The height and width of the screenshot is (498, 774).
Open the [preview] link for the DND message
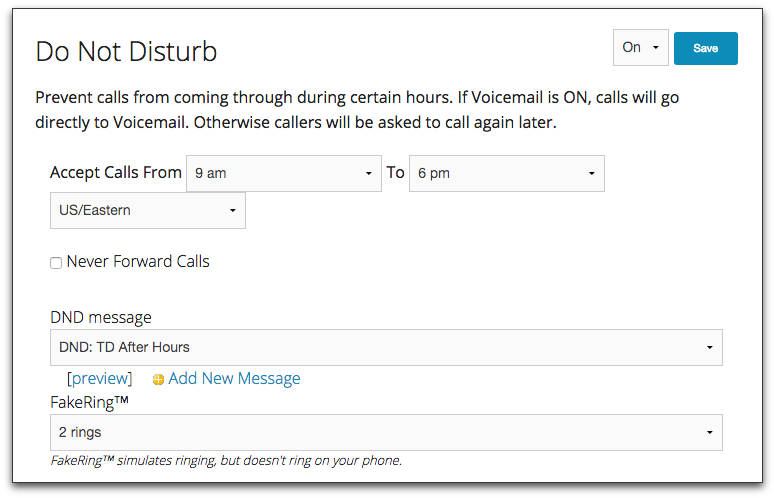(99, 379)
